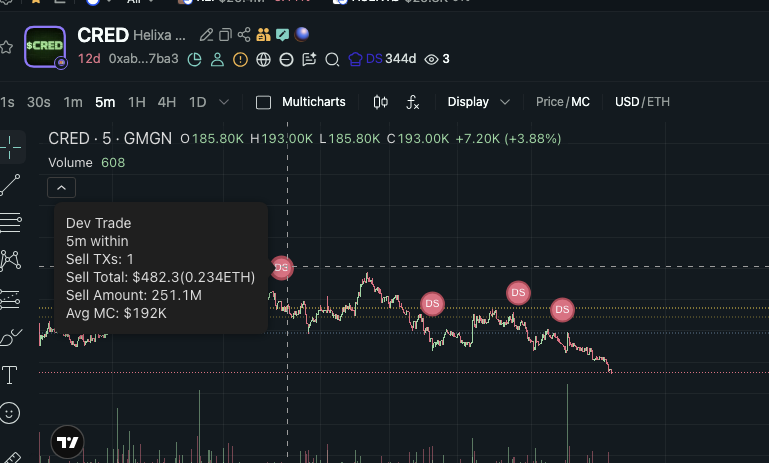Switch chart to 1D timeframe
Image resolution: width=769 pixels, height=463 pixels.
click(198, 102)
